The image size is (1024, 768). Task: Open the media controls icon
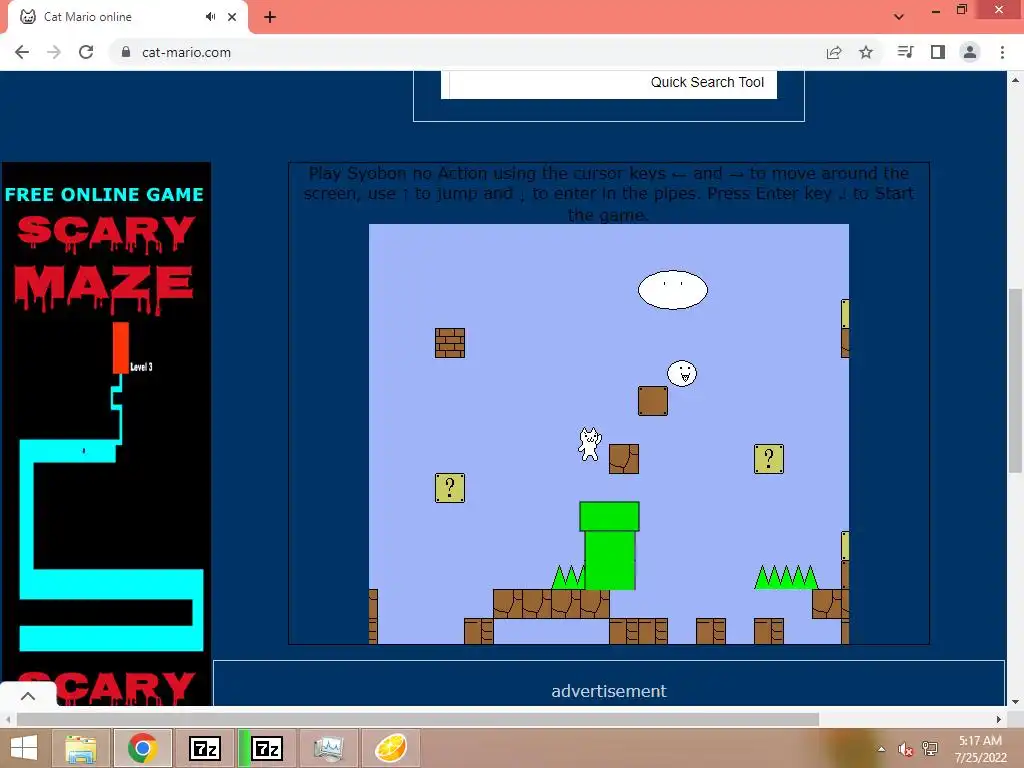905,52
